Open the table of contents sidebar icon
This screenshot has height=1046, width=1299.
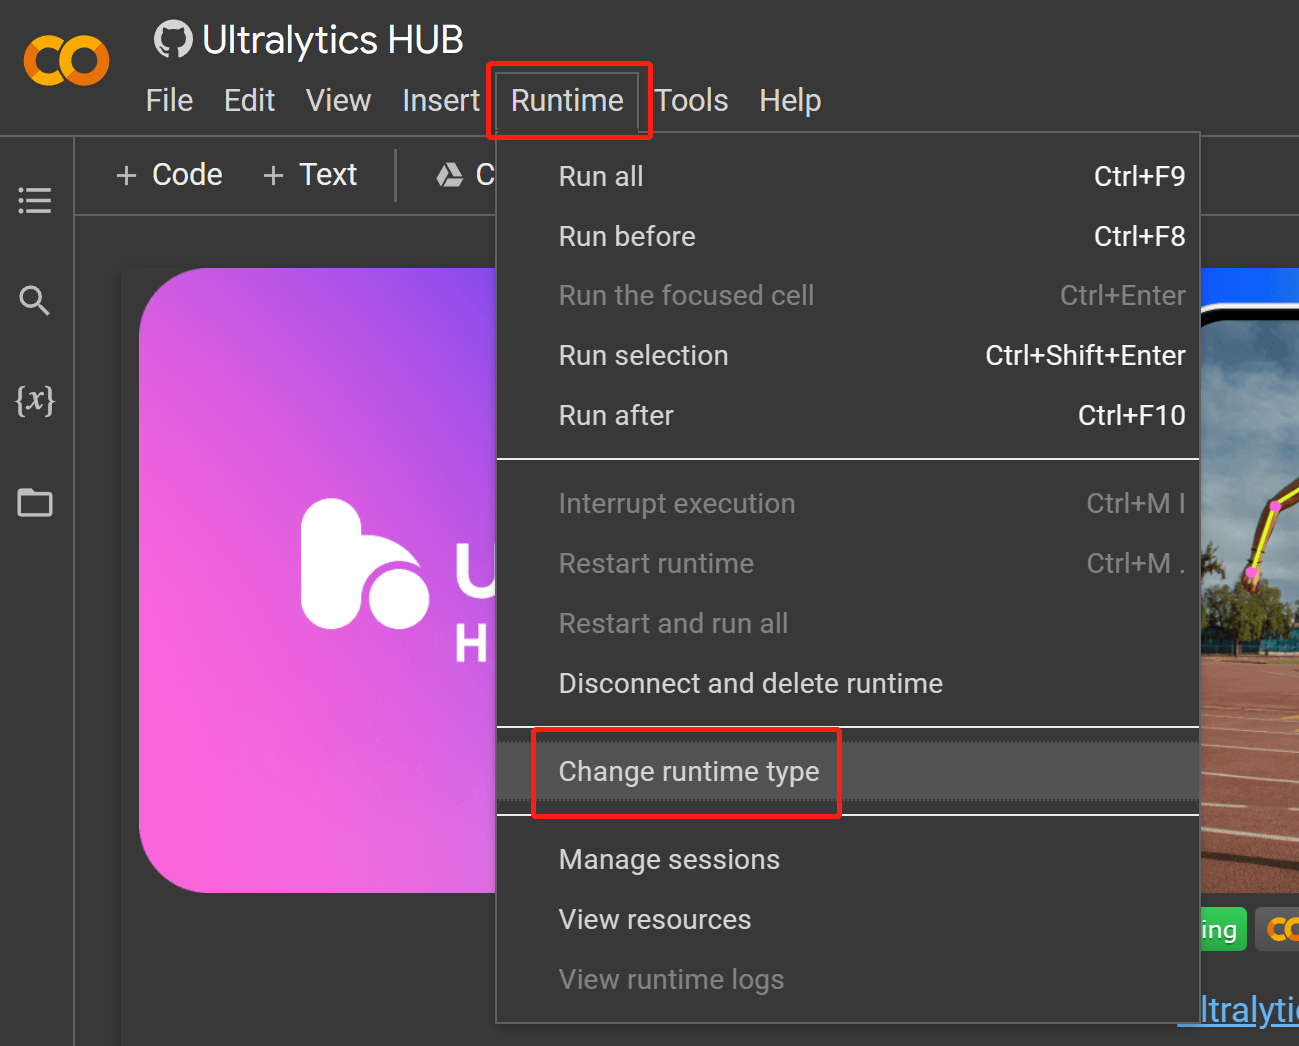point(35,201)
